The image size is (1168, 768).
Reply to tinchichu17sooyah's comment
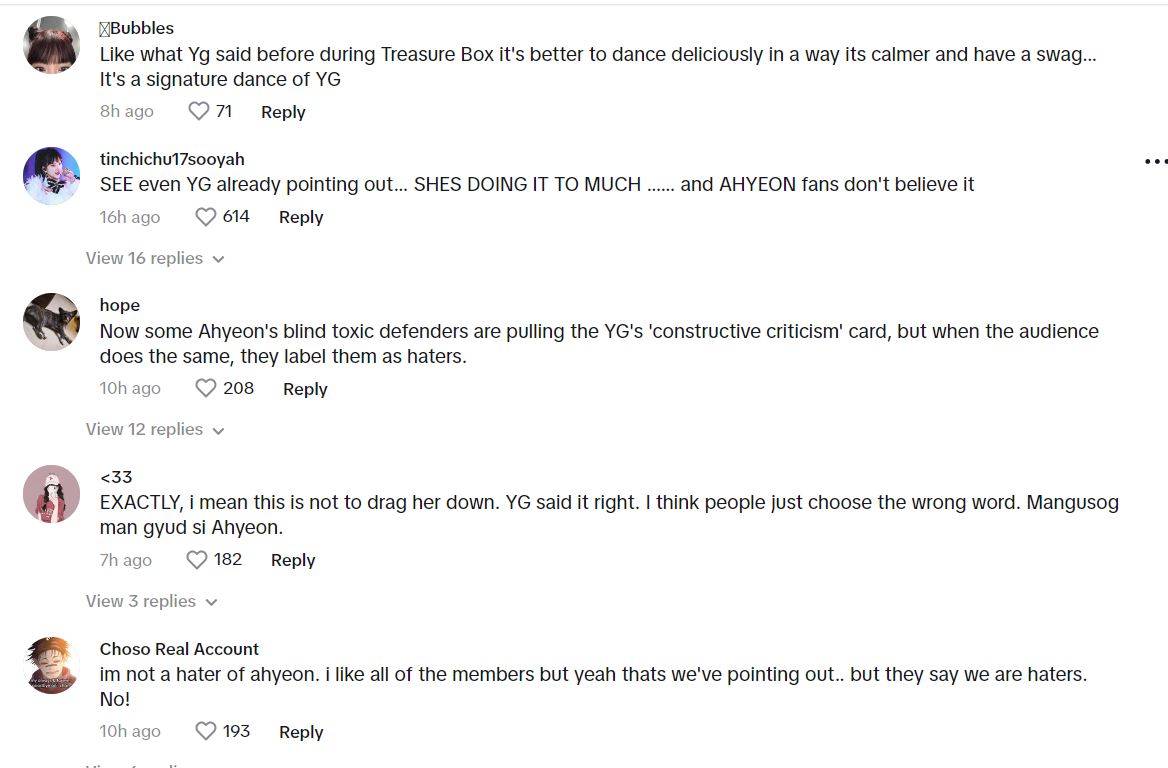click(x=301, y=217)
